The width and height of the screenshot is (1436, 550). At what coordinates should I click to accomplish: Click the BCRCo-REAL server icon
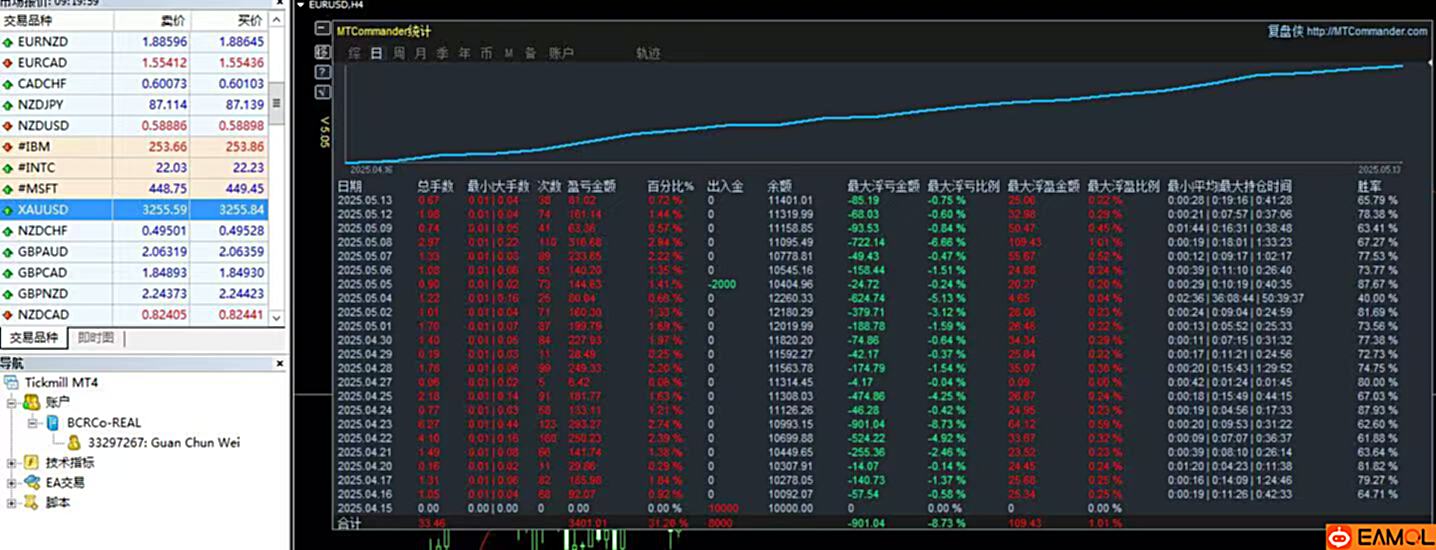pos(54,422)
